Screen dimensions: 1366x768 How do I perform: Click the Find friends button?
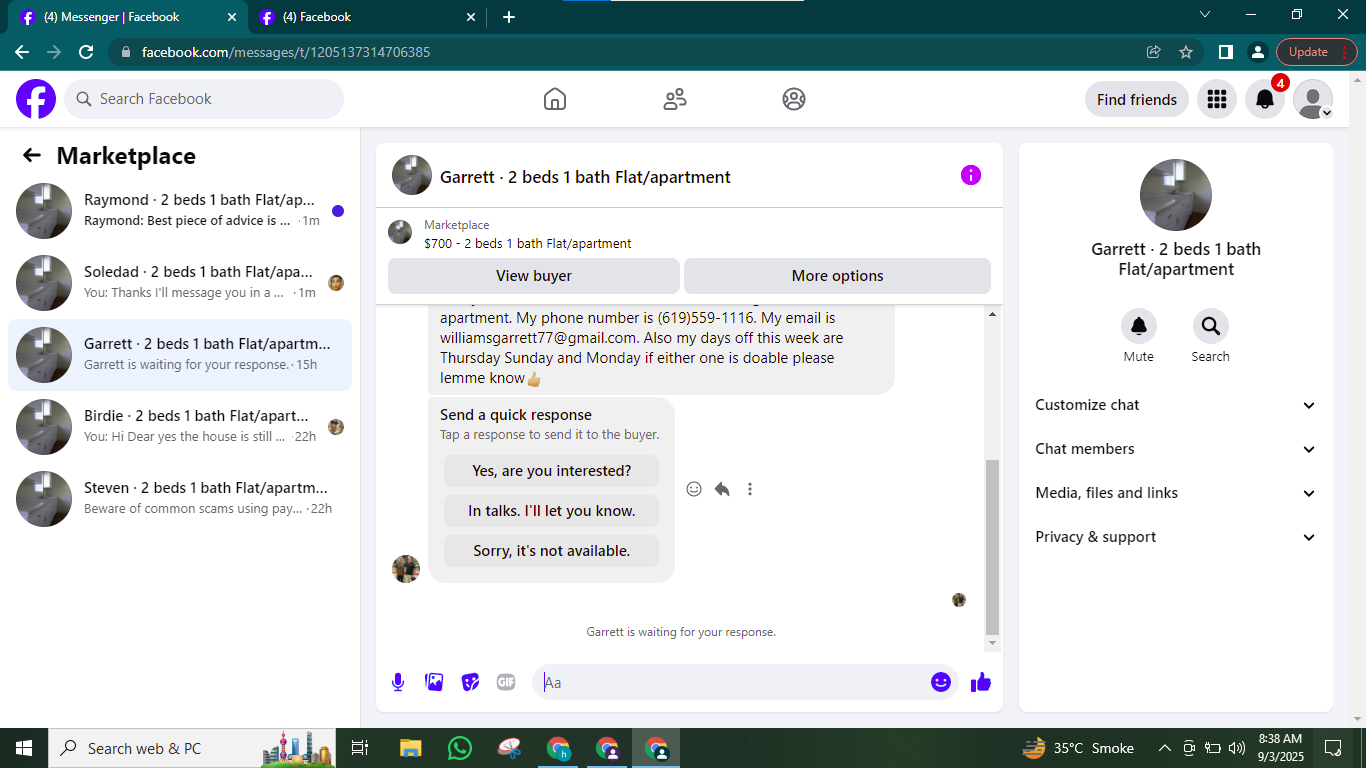(x=1137, y=99)
